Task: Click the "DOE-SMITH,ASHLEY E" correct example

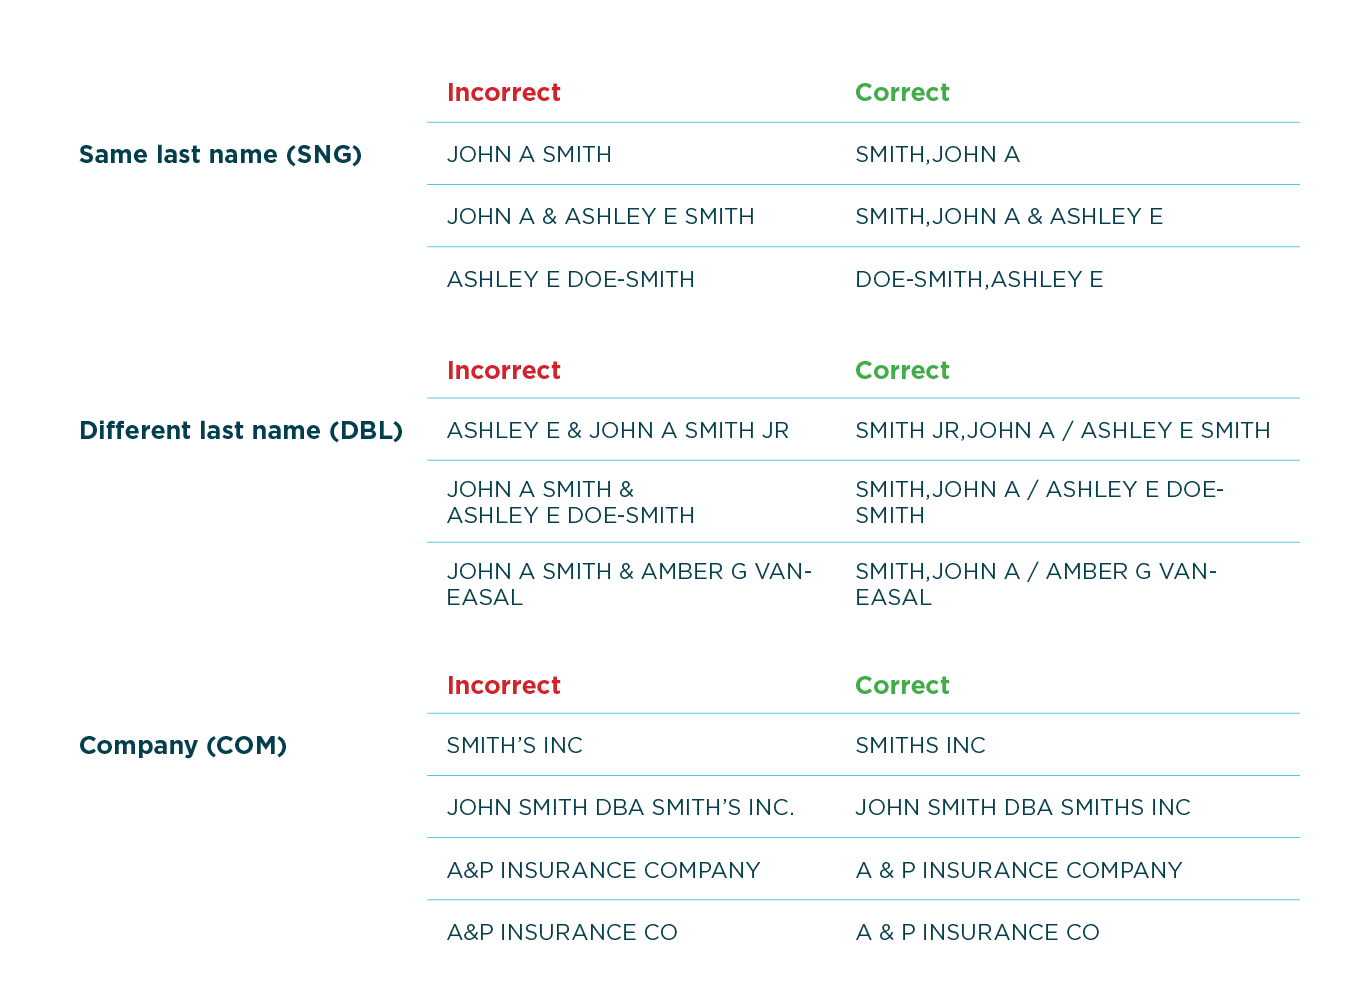Action: [978, 280]
